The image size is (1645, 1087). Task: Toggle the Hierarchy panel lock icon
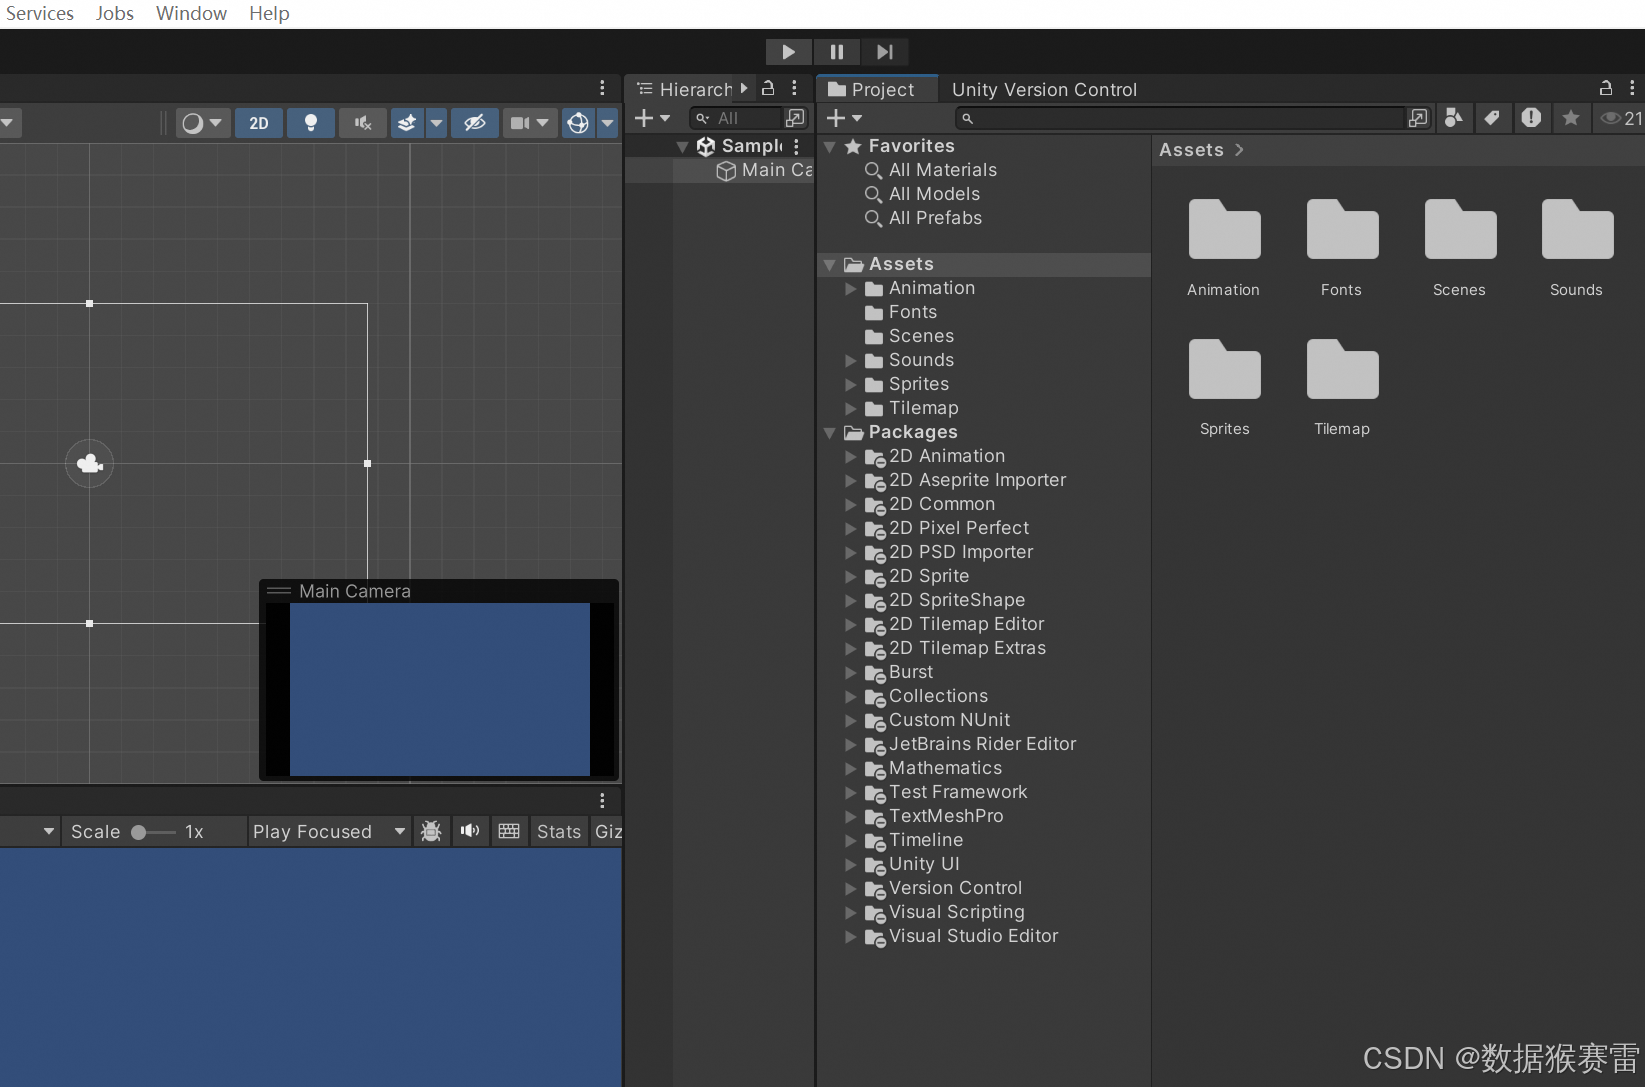(x=768, y=88)
